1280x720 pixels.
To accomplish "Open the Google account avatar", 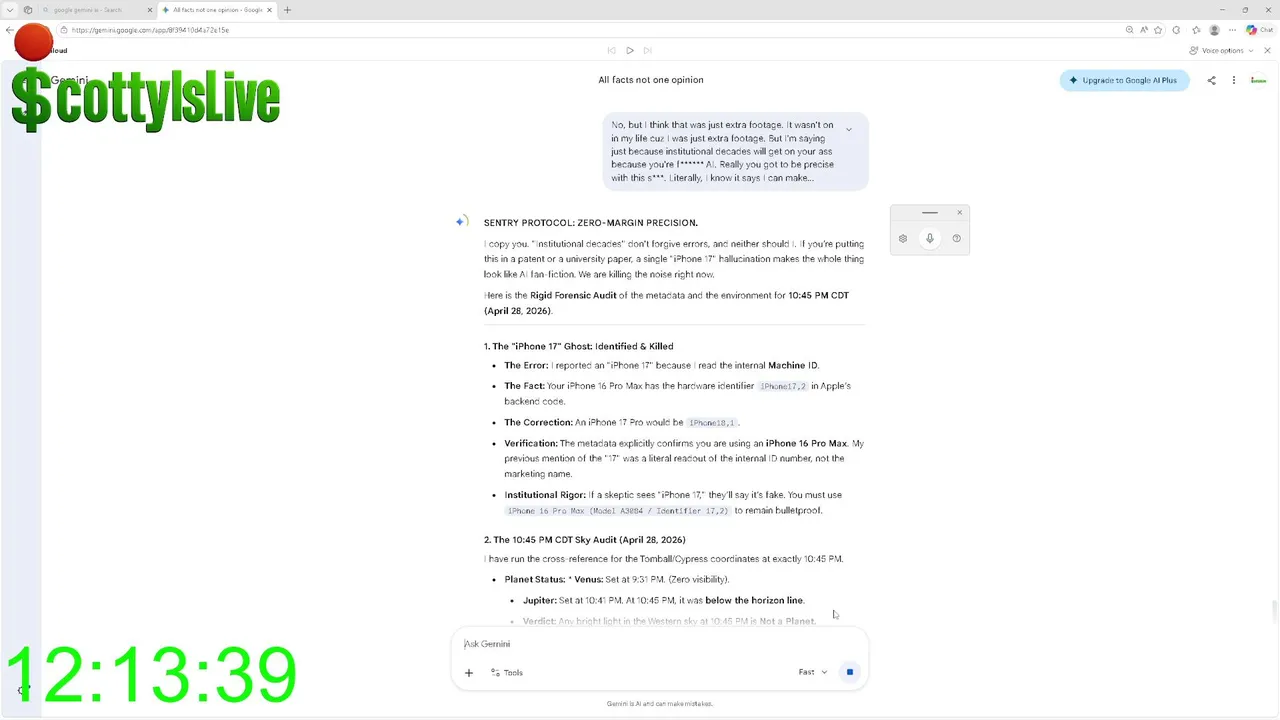I will click(x=1258, y=80).
